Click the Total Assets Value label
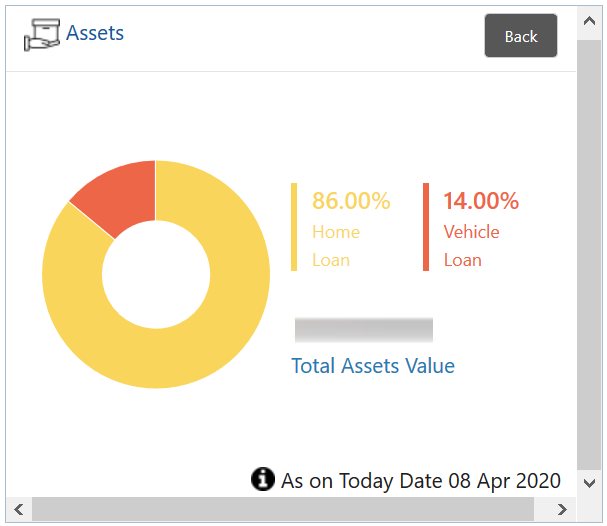The image size is (607, 526). pyautogui.click(x=372, y=366)
